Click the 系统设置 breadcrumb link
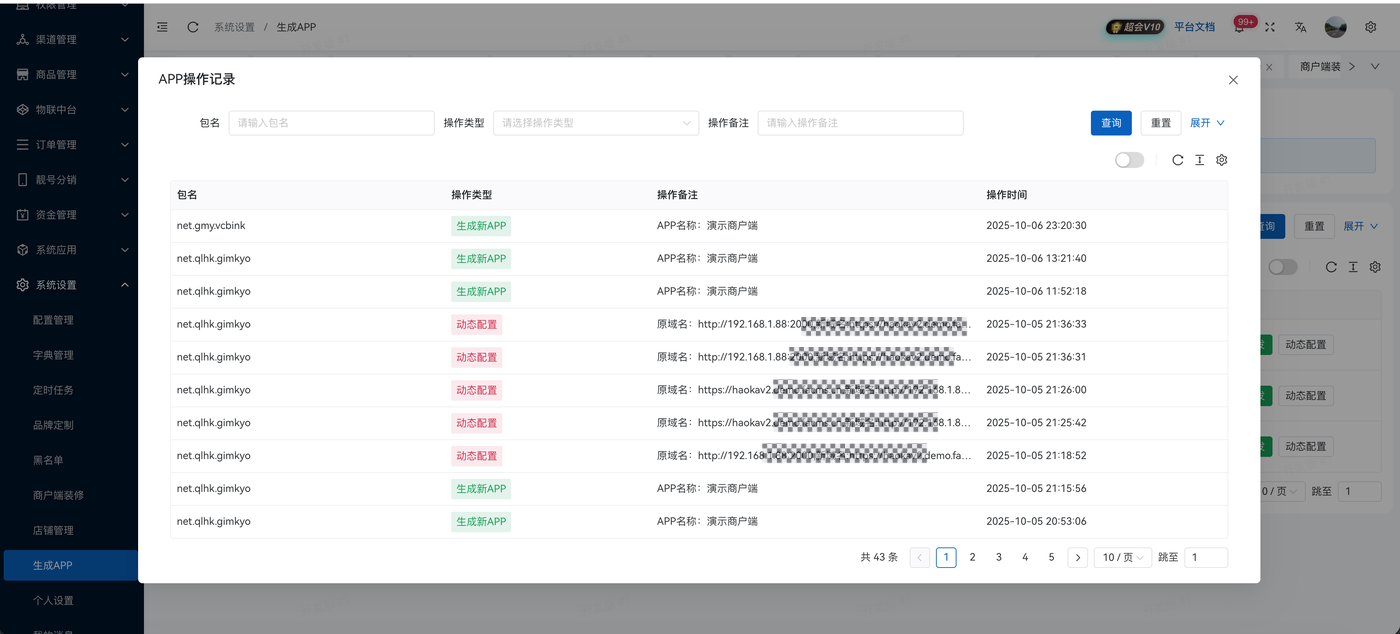This screenshot has height=634, width=1400. pos(234,27)
